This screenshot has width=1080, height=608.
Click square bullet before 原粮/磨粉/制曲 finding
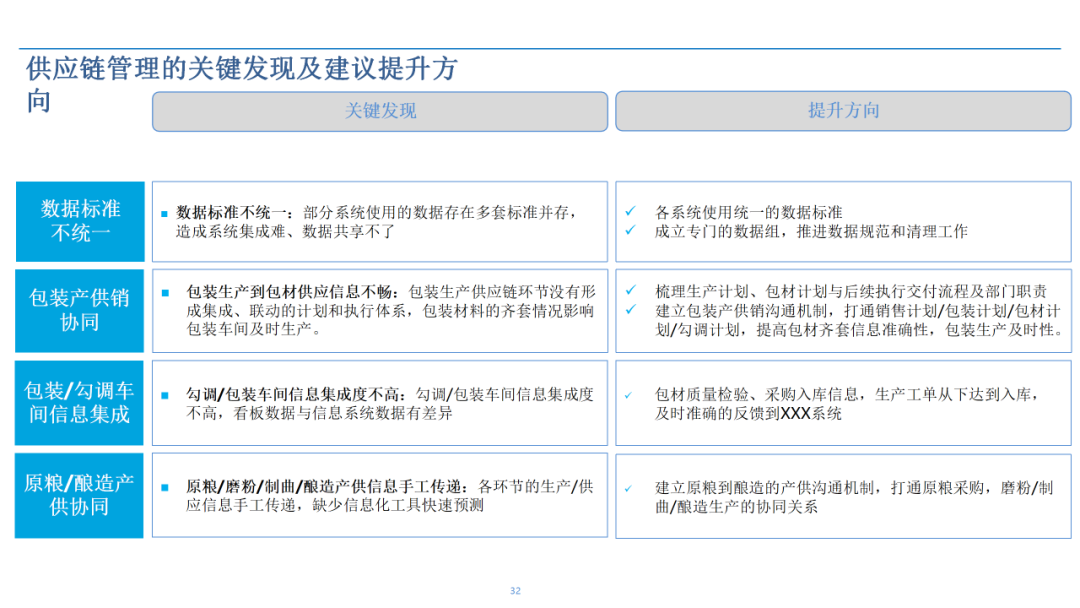coord(165,488)
